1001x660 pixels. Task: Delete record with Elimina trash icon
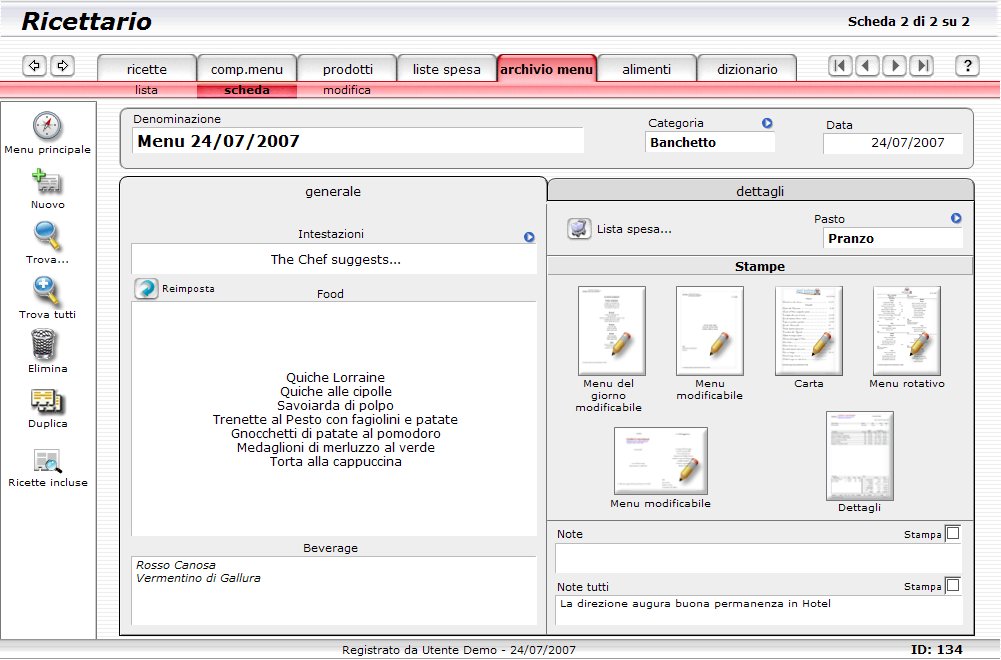[43, 345]
